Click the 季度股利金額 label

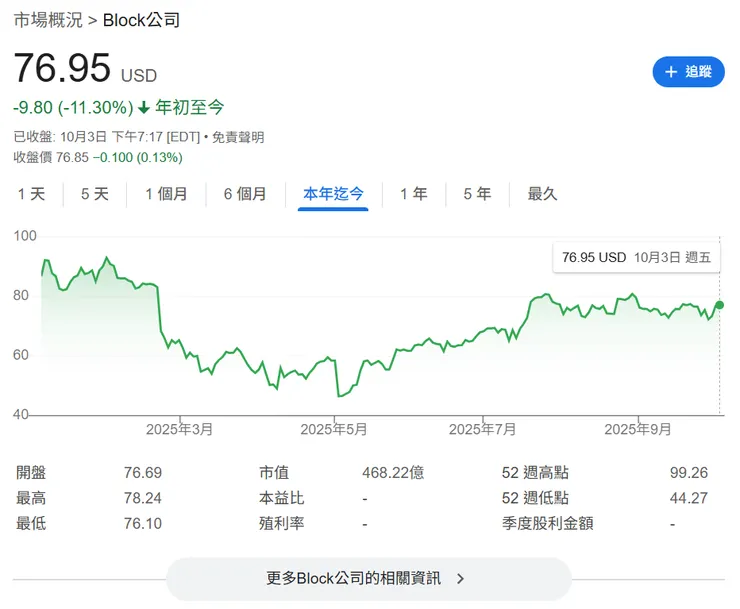[x=547, y=524]
